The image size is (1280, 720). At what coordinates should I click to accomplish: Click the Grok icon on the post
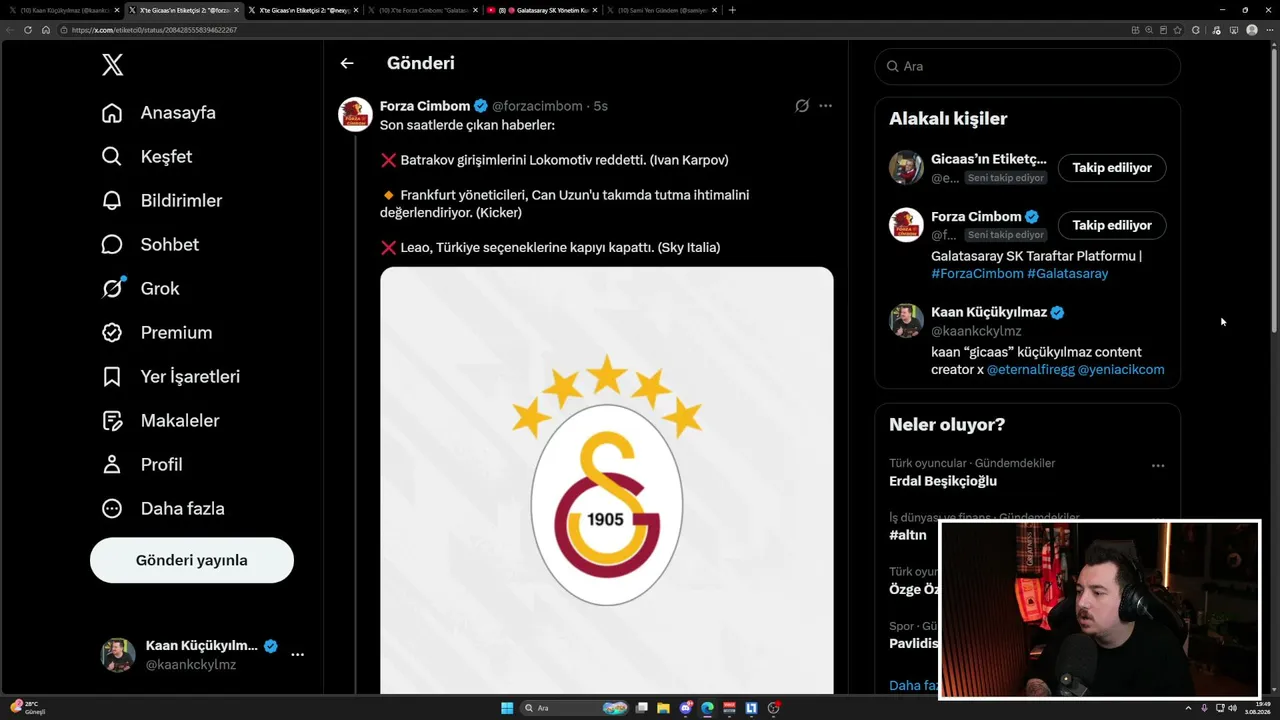pyautogui.click(x=802, y=106)
